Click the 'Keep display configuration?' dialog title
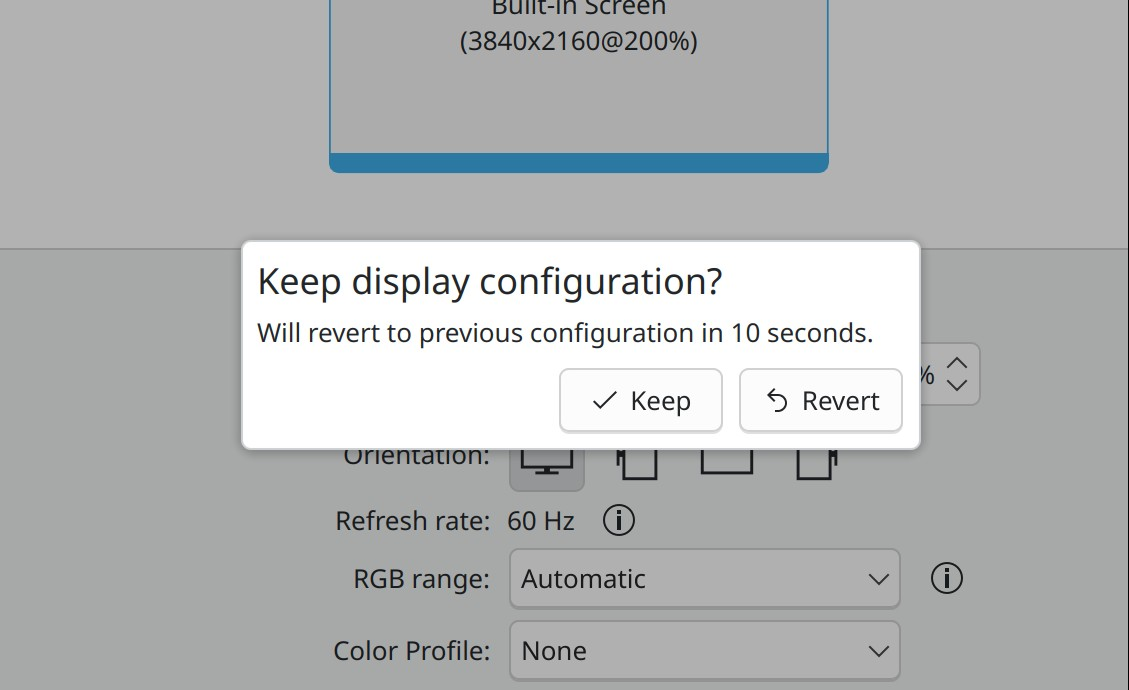Image resolution: width=1129 pixels, height=690 pixels. click(490, 282)
